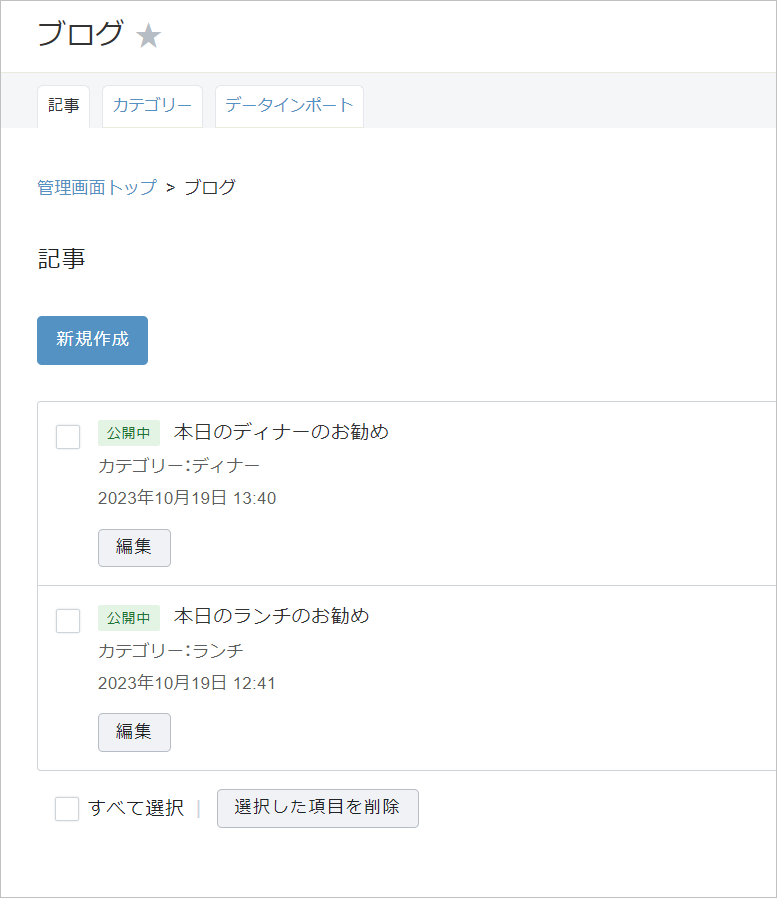Image resolution: width=777 pixels, height=898 pixels.
Task: Click the 新規作成 button
Action: pos(92,340)
